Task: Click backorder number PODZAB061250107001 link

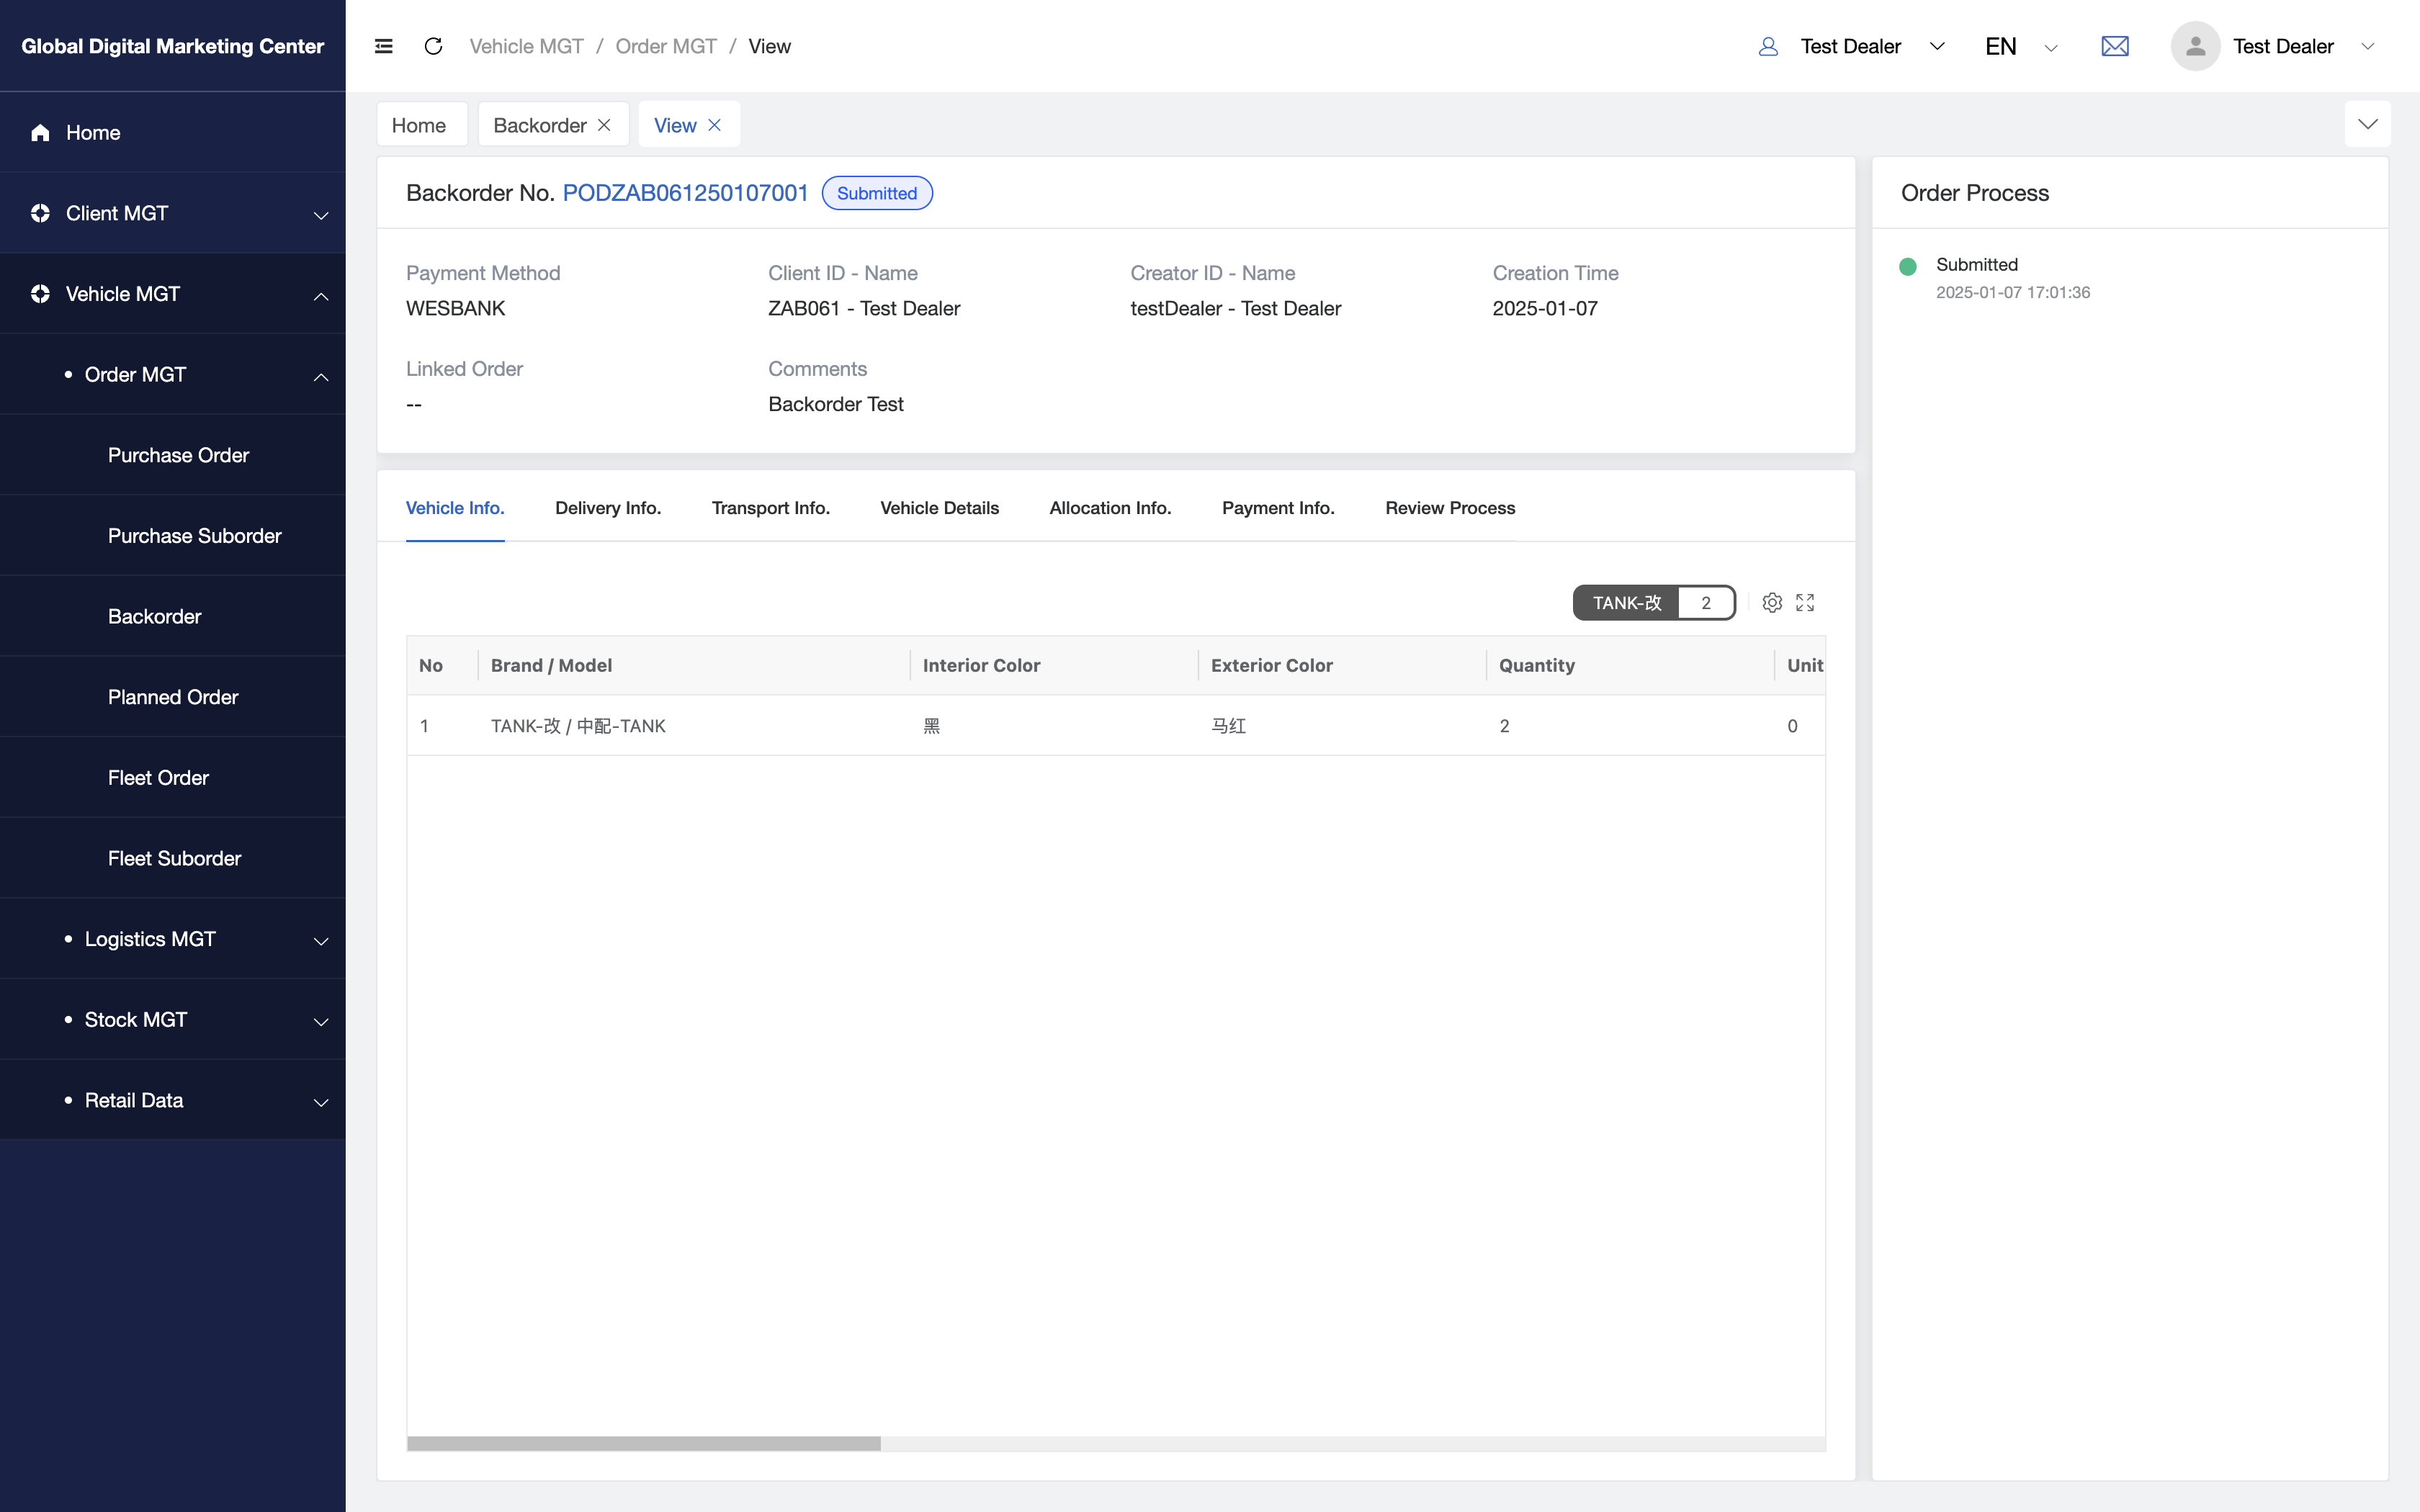Action: 685,193
